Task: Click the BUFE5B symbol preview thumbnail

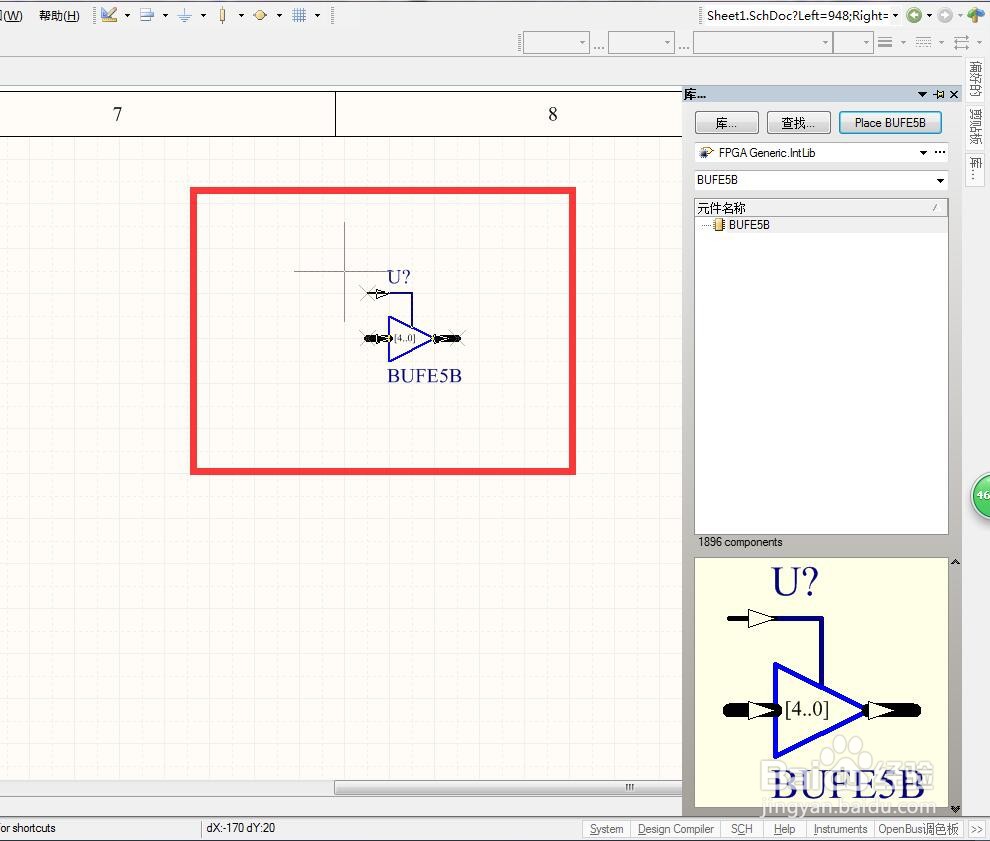Action: point(821,682)
